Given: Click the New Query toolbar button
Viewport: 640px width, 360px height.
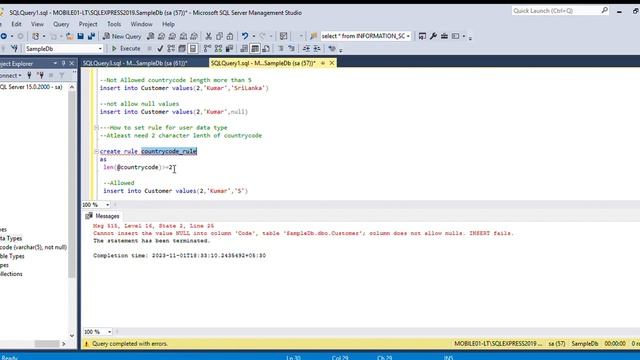Looking at the screenshot, I should click(x=122, y=36).
